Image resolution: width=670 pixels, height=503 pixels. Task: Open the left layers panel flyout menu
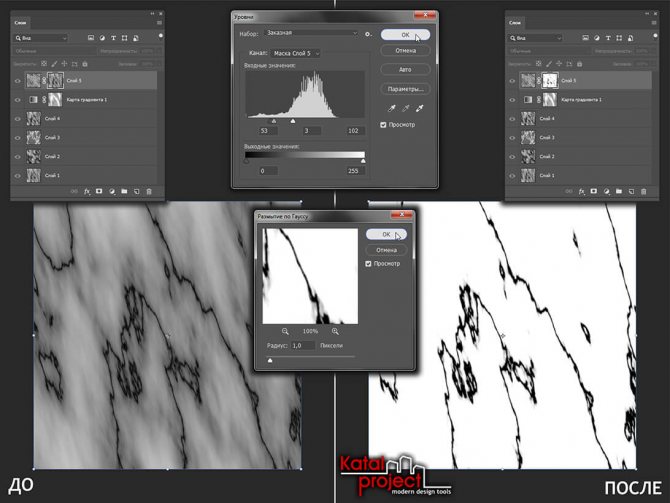(x=161, y=23)
